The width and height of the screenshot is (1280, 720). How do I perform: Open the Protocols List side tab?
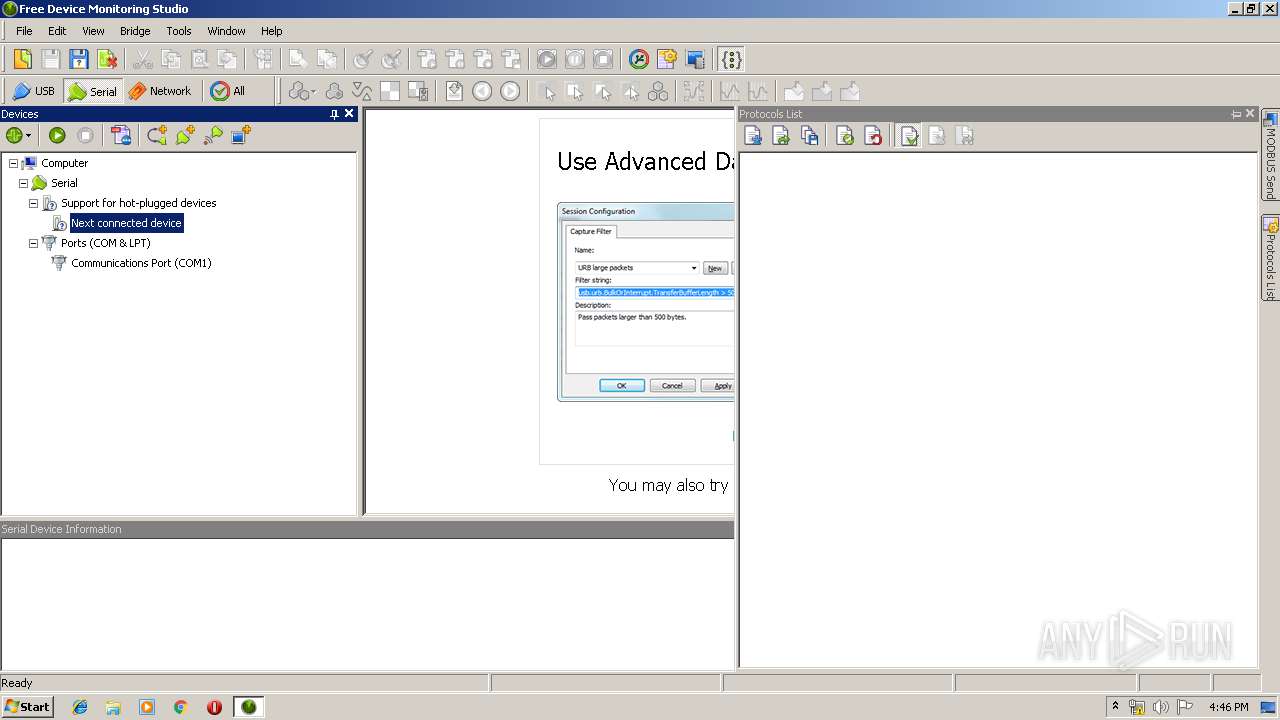(x=1270, y=258)
